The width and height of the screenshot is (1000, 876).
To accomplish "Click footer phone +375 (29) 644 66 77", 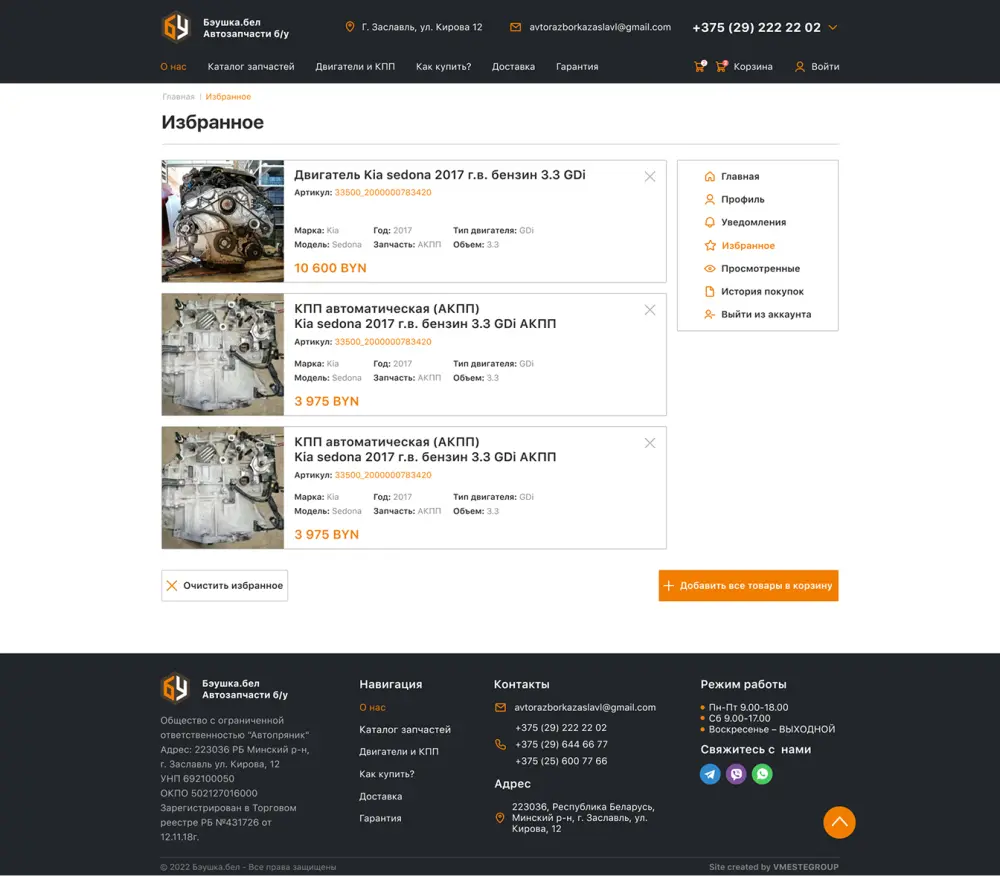I will 561,744.
